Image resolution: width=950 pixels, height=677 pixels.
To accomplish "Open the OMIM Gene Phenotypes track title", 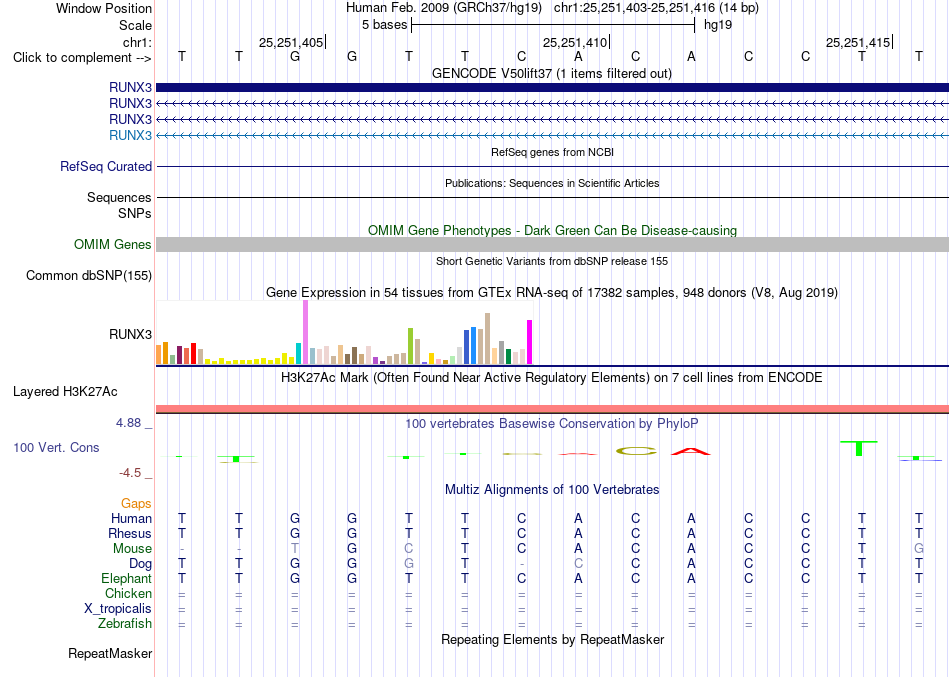I will click(552, 230).
